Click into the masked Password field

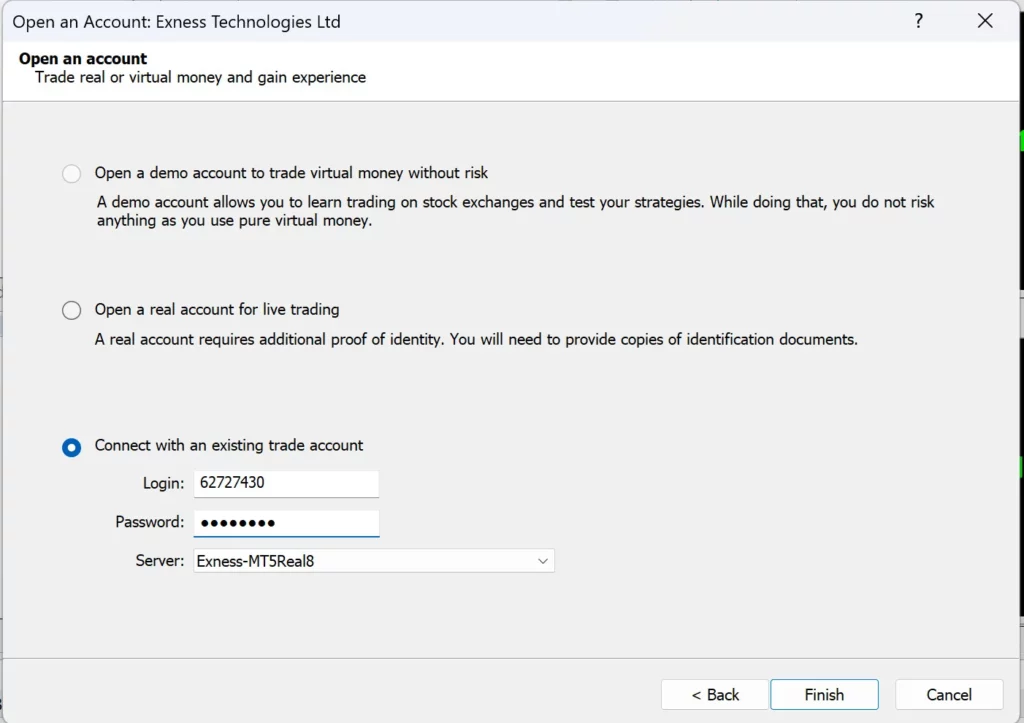point(286,523)
